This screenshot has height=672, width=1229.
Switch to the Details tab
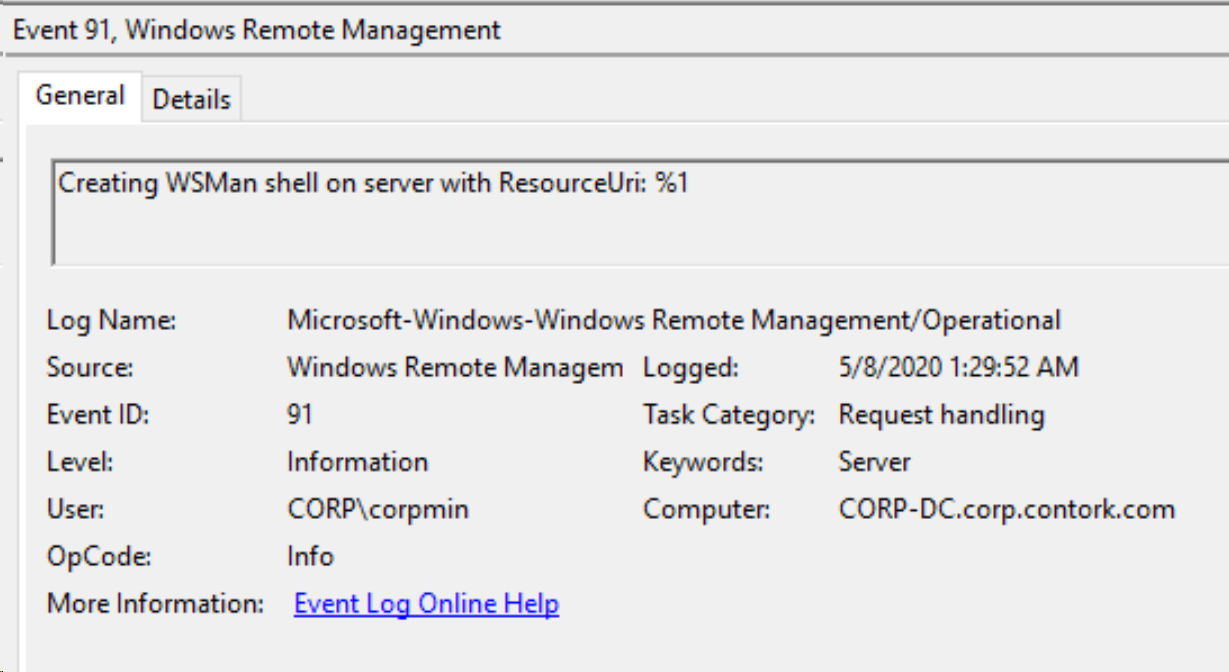click(191, 97)
